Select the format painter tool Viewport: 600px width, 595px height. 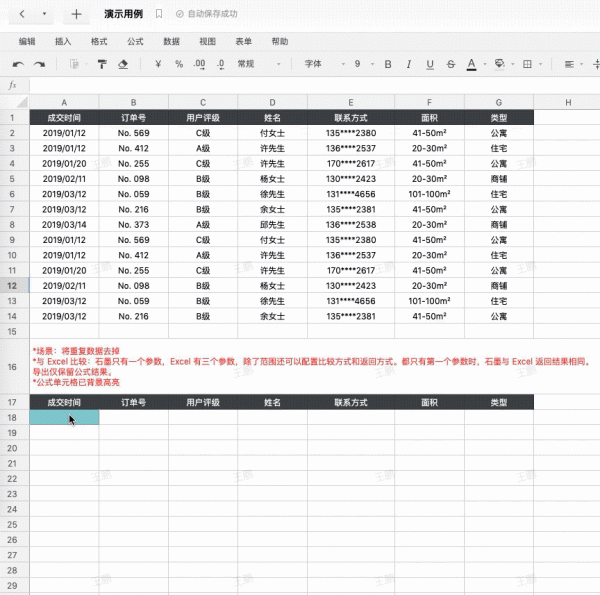coord(102,64)
